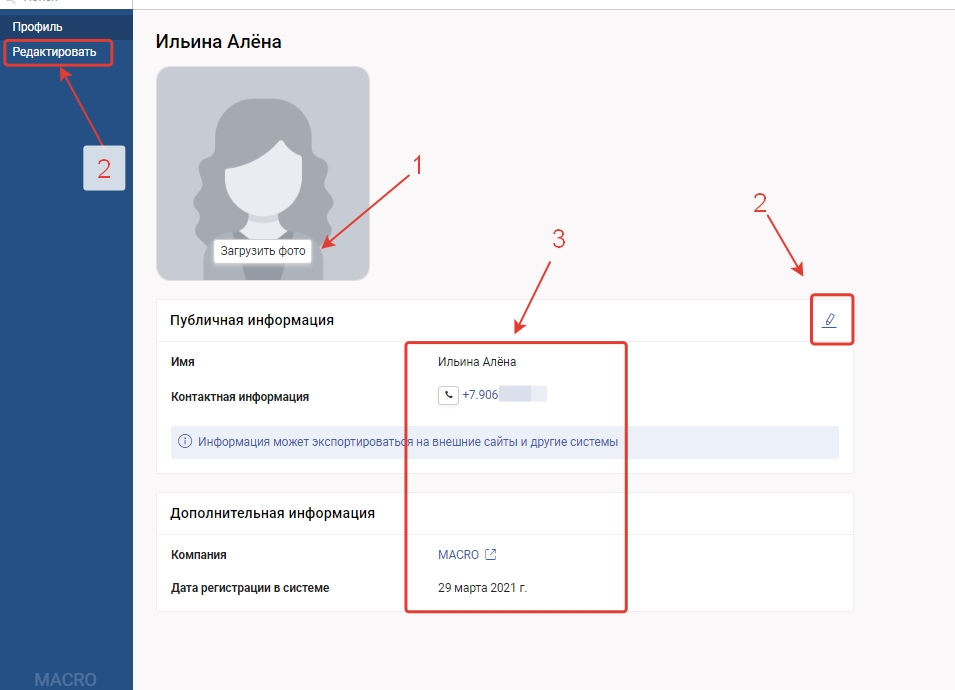Viewport: 955px width, 690px height.
Task: Click the info circle icon in the notice banner
Action: click(x=185, y=442)
